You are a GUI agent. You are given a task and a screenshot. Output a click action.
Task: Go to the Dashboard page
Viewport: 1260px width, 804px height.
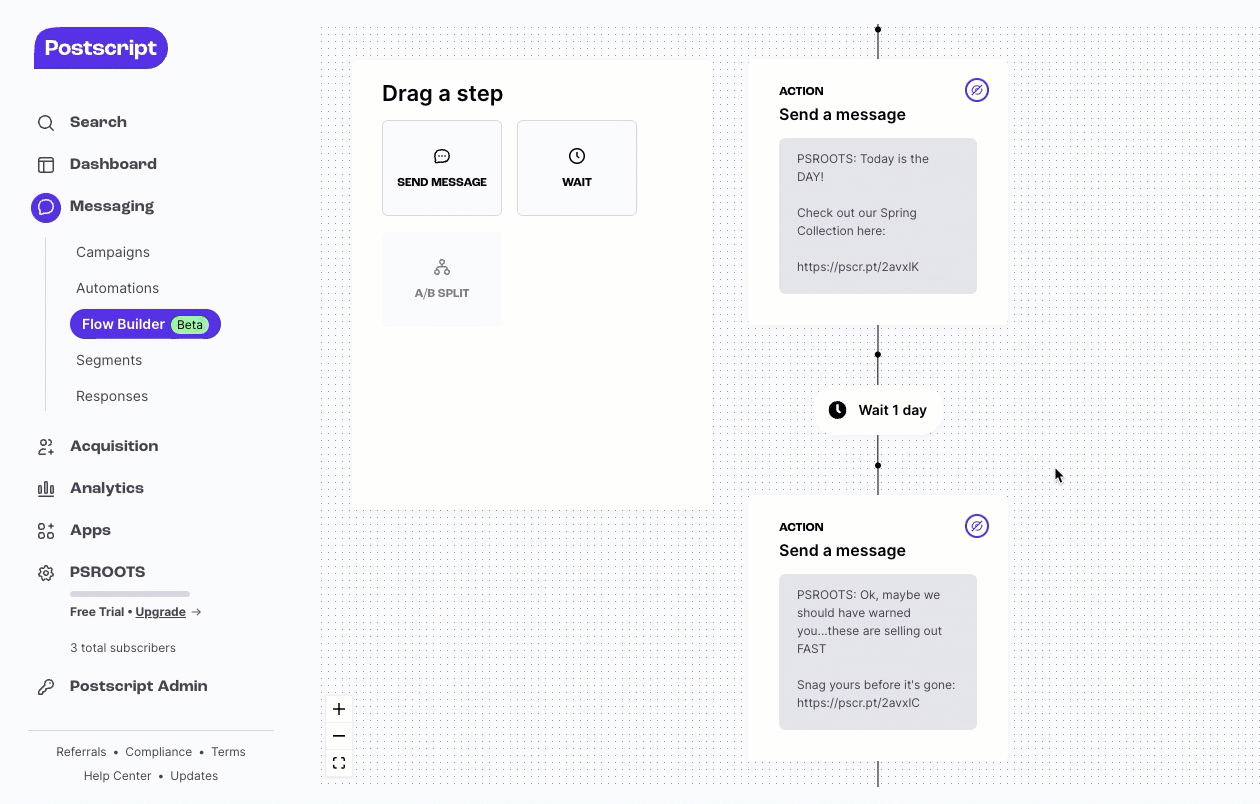(113, 164)
